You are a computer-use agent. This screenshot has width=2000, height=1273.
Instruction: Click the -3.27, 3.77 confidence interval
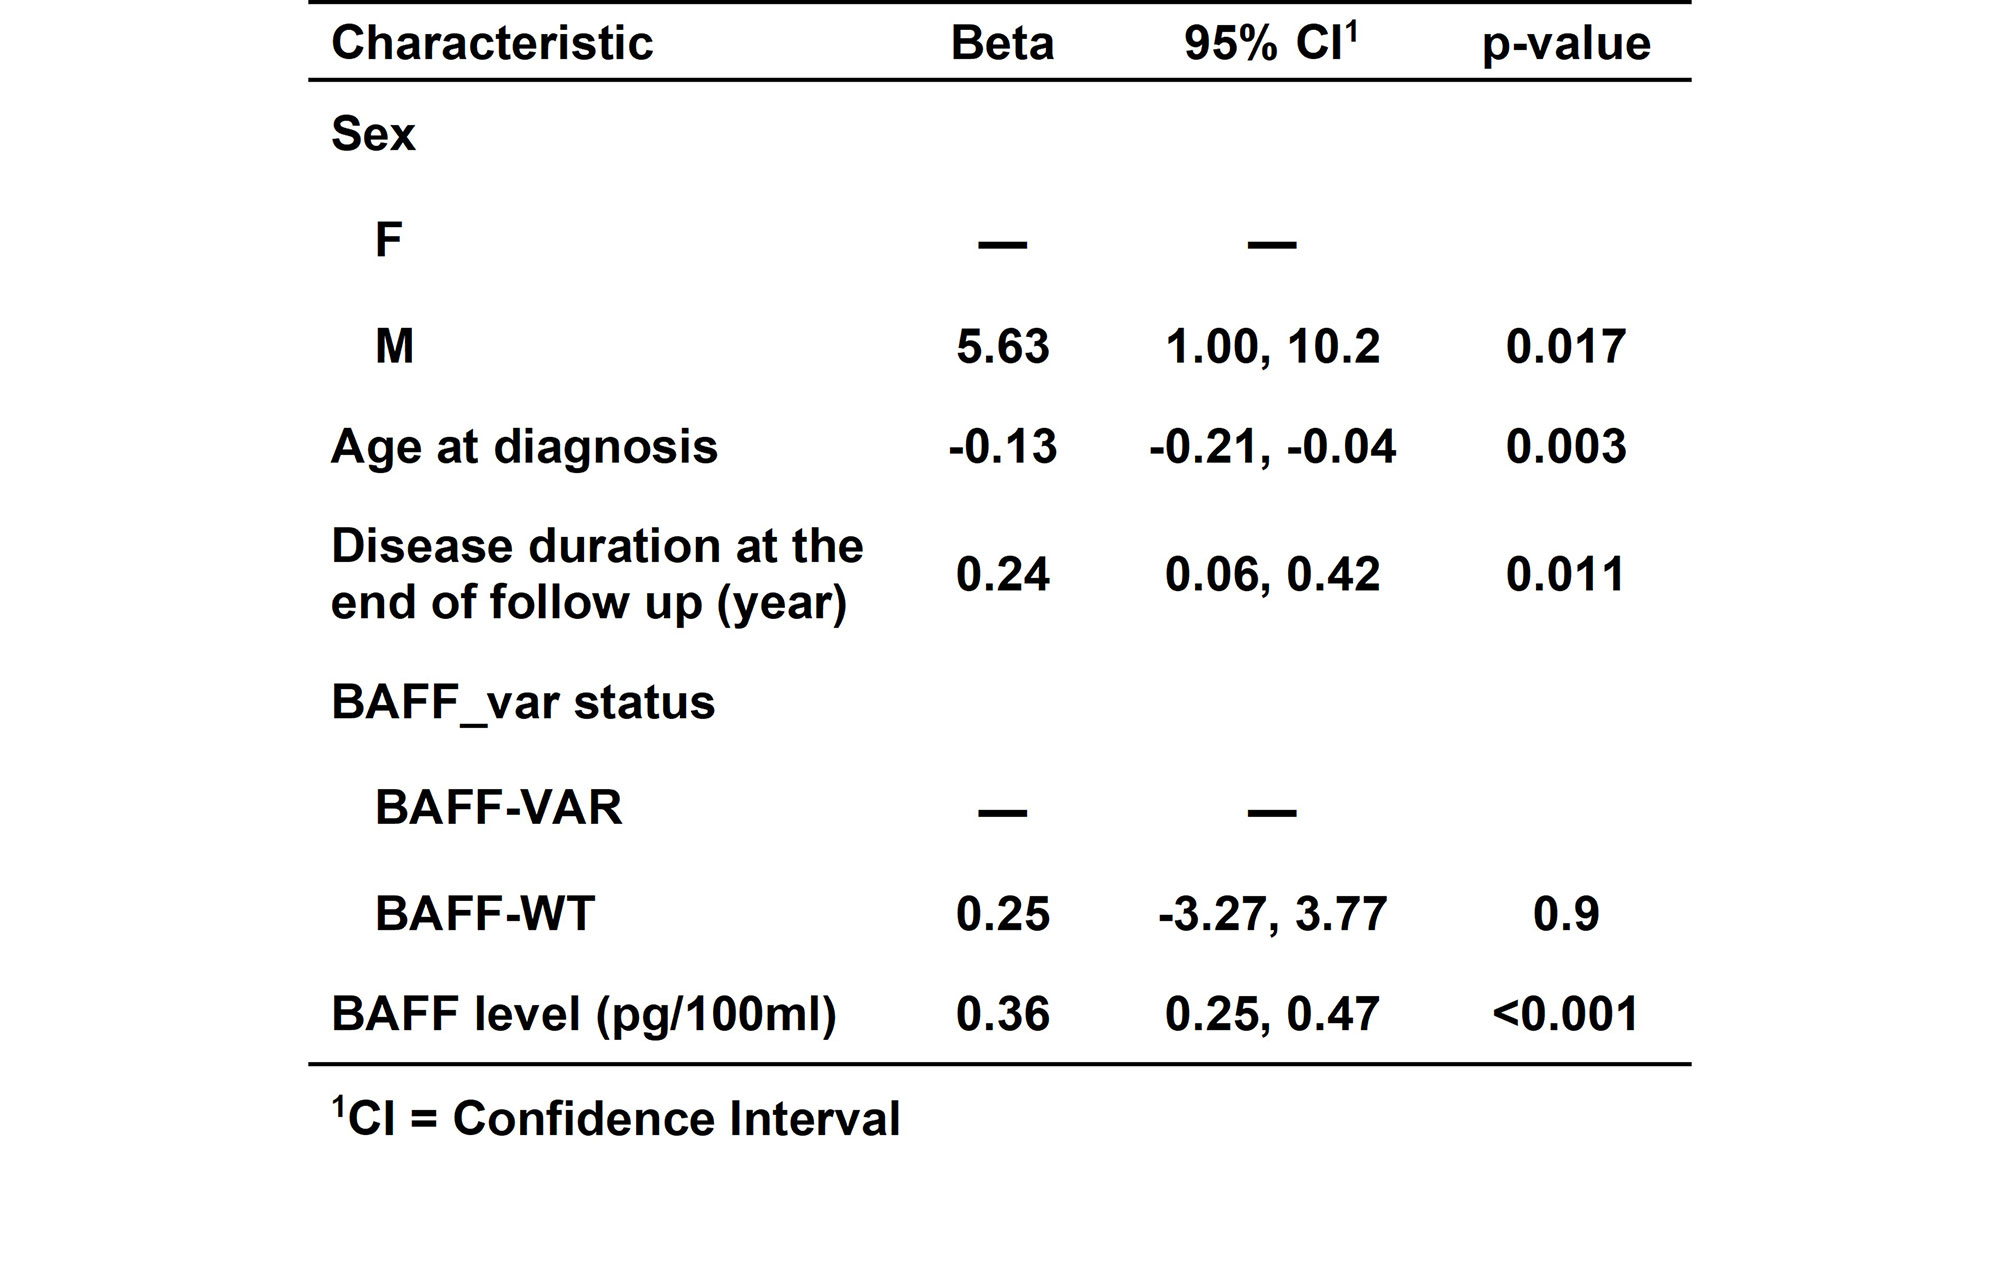point(1272,913)
